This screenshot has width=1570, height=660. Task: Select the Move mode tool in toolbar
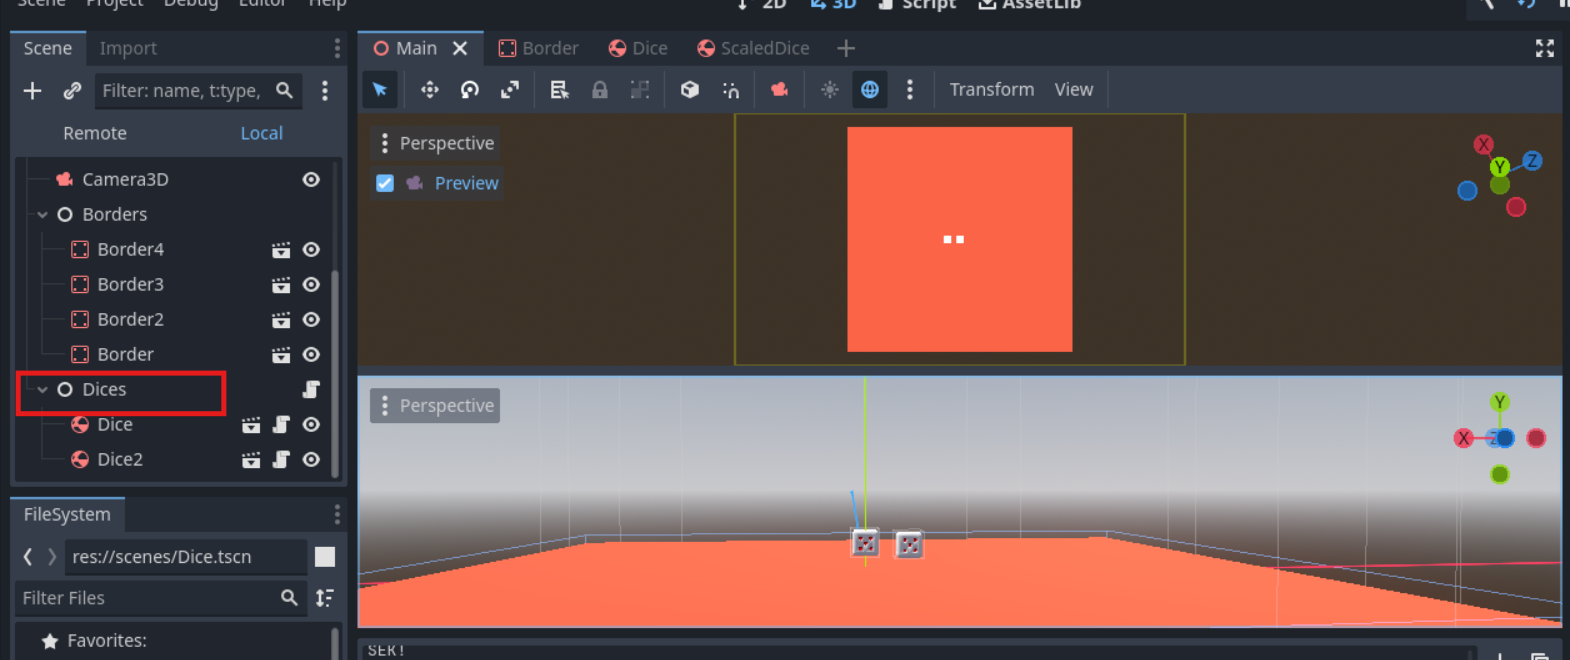coord(430,90)
